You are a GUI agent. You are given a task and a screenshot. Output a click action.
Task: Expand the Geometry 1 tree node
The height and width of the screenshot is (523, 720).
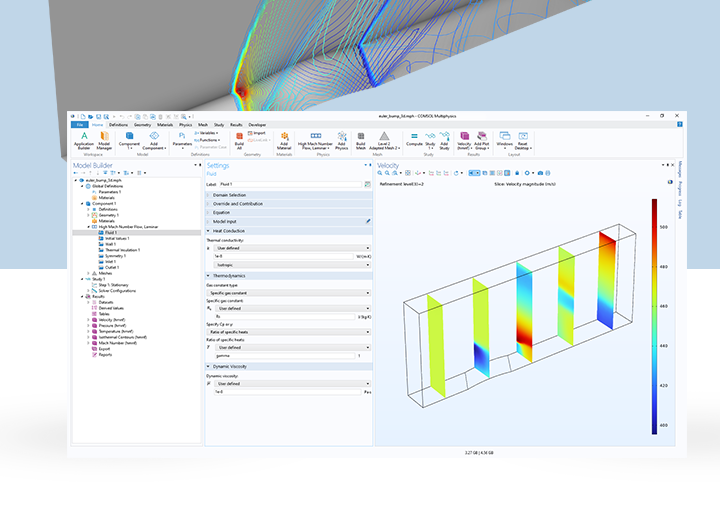tap(88, 215)
